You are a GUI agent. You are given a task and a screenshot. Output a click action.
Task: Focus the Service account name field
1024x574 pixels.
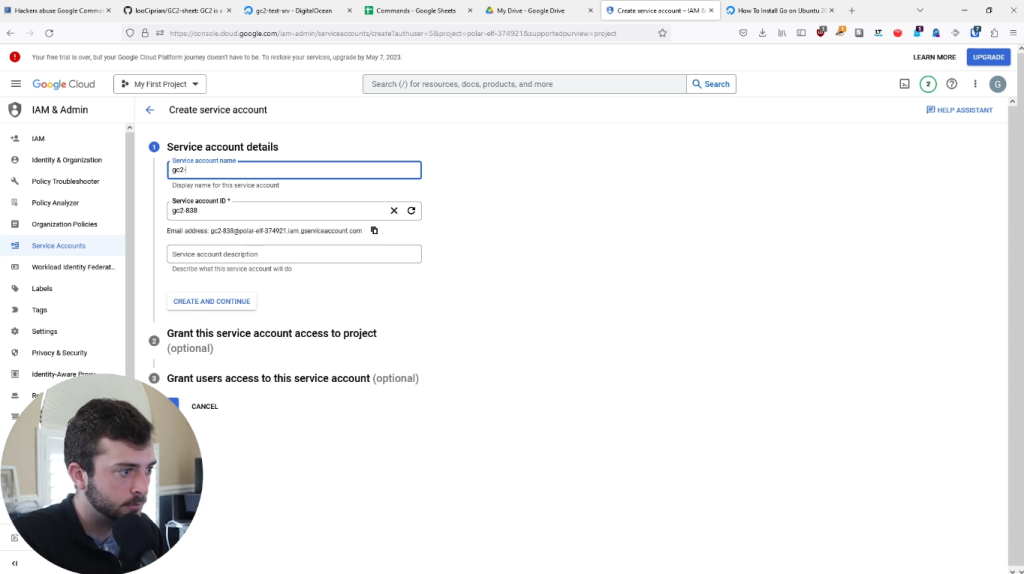pos(294,170)
